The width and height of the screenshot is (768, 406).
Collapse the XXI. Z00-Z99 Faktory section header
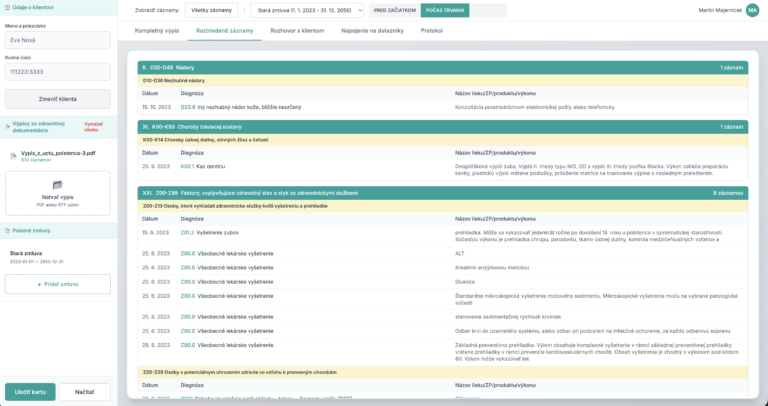coord(442,193)
